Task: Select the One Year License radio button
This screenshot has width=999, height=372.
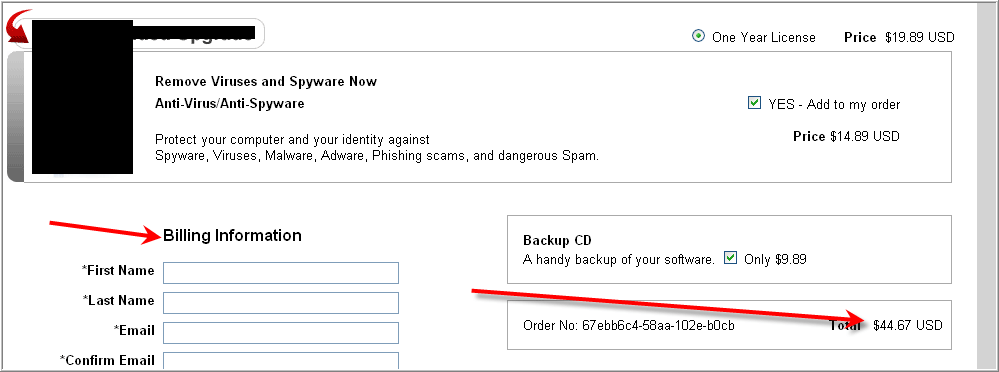Action: click(x=698, y=37)
